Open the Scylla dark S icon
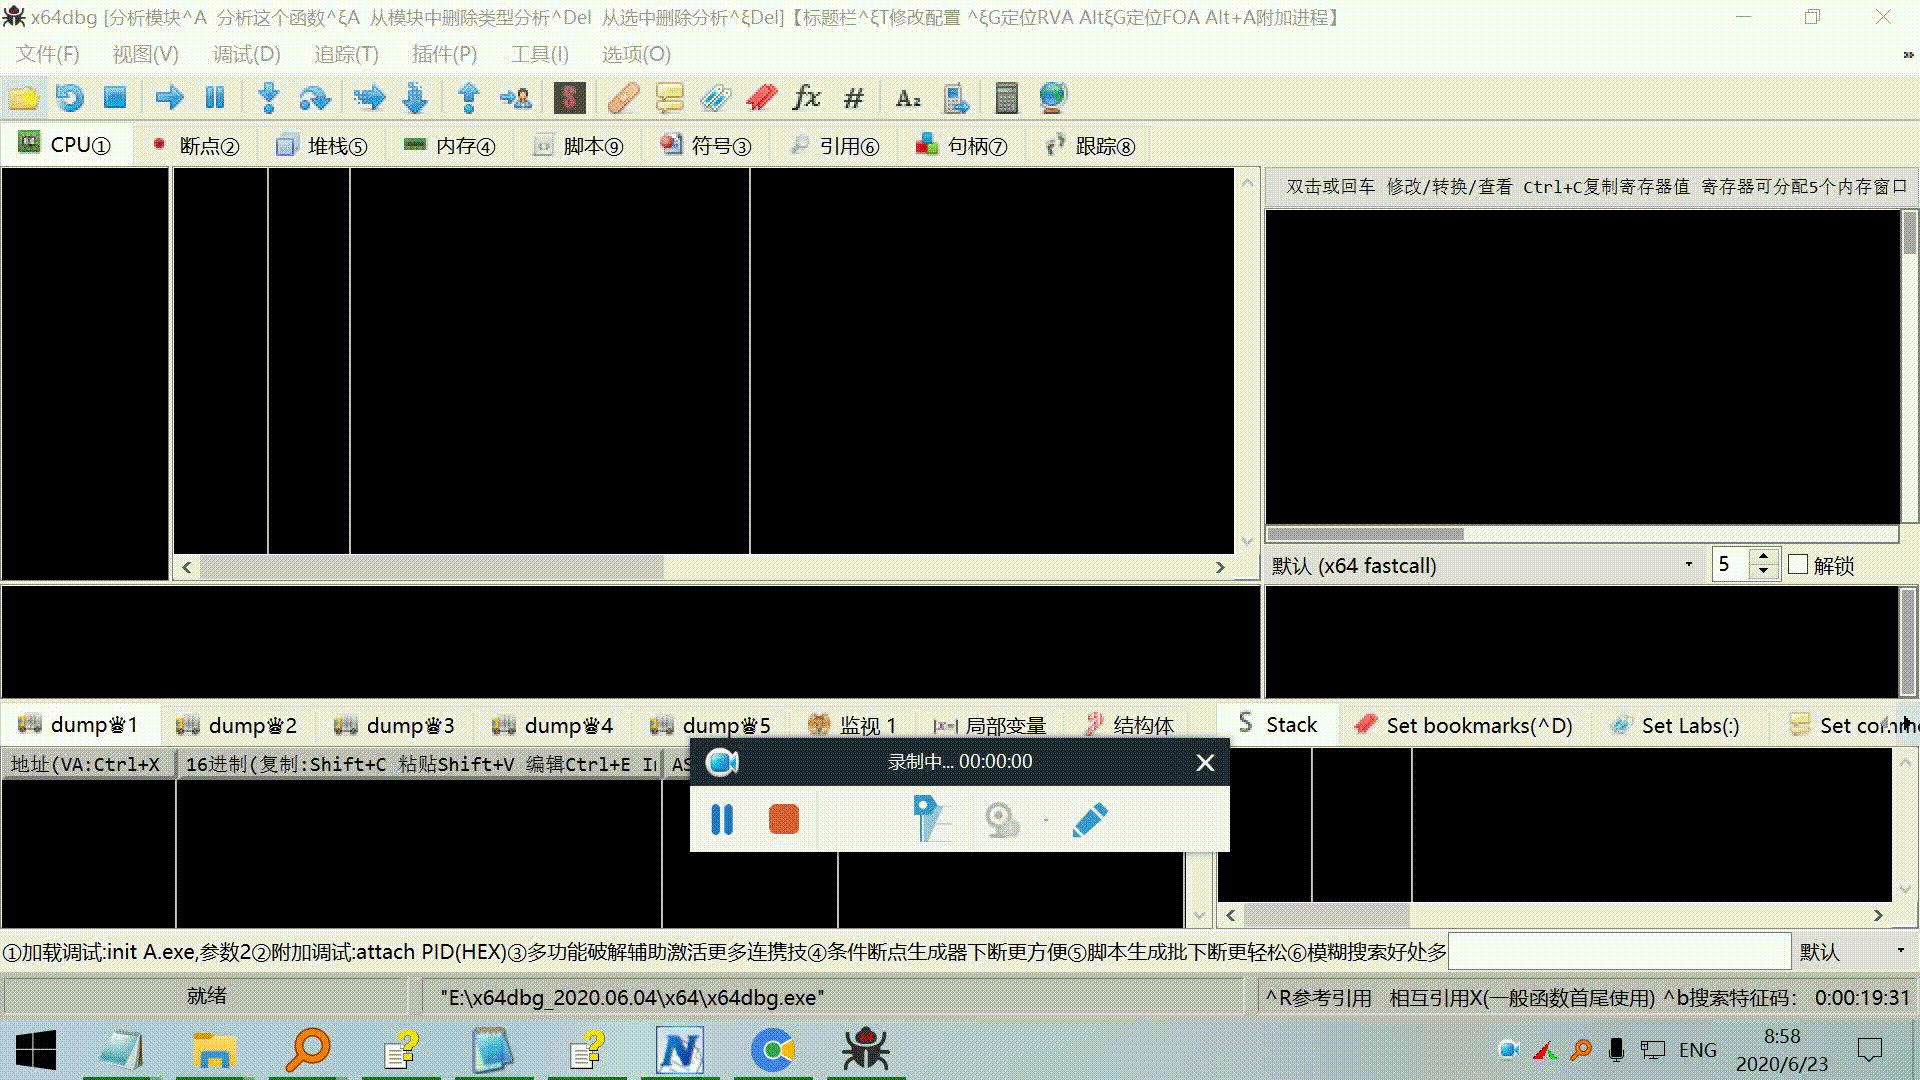This screenshot has height=1080, width=1920. (x=569, y=97)
